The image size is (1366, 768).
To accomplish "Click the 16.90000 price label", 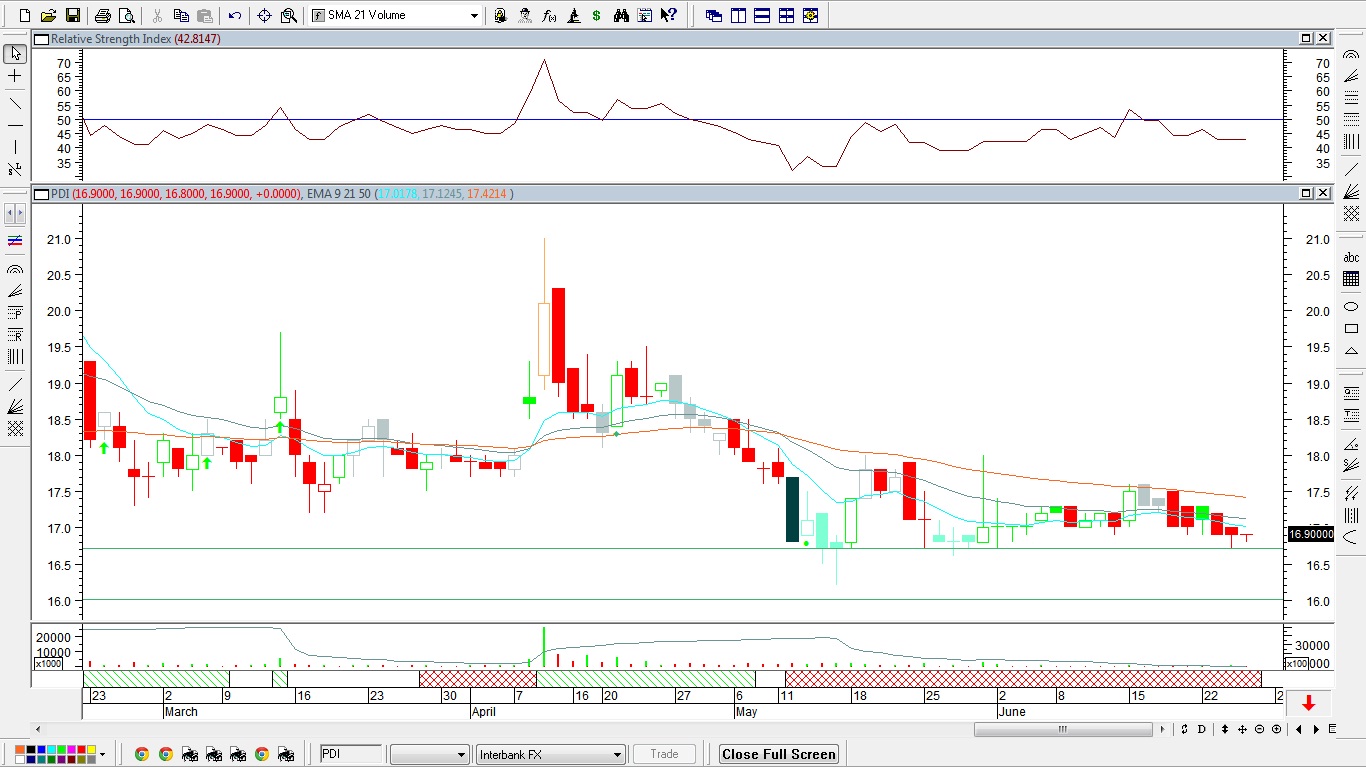I will (1311, 535).
